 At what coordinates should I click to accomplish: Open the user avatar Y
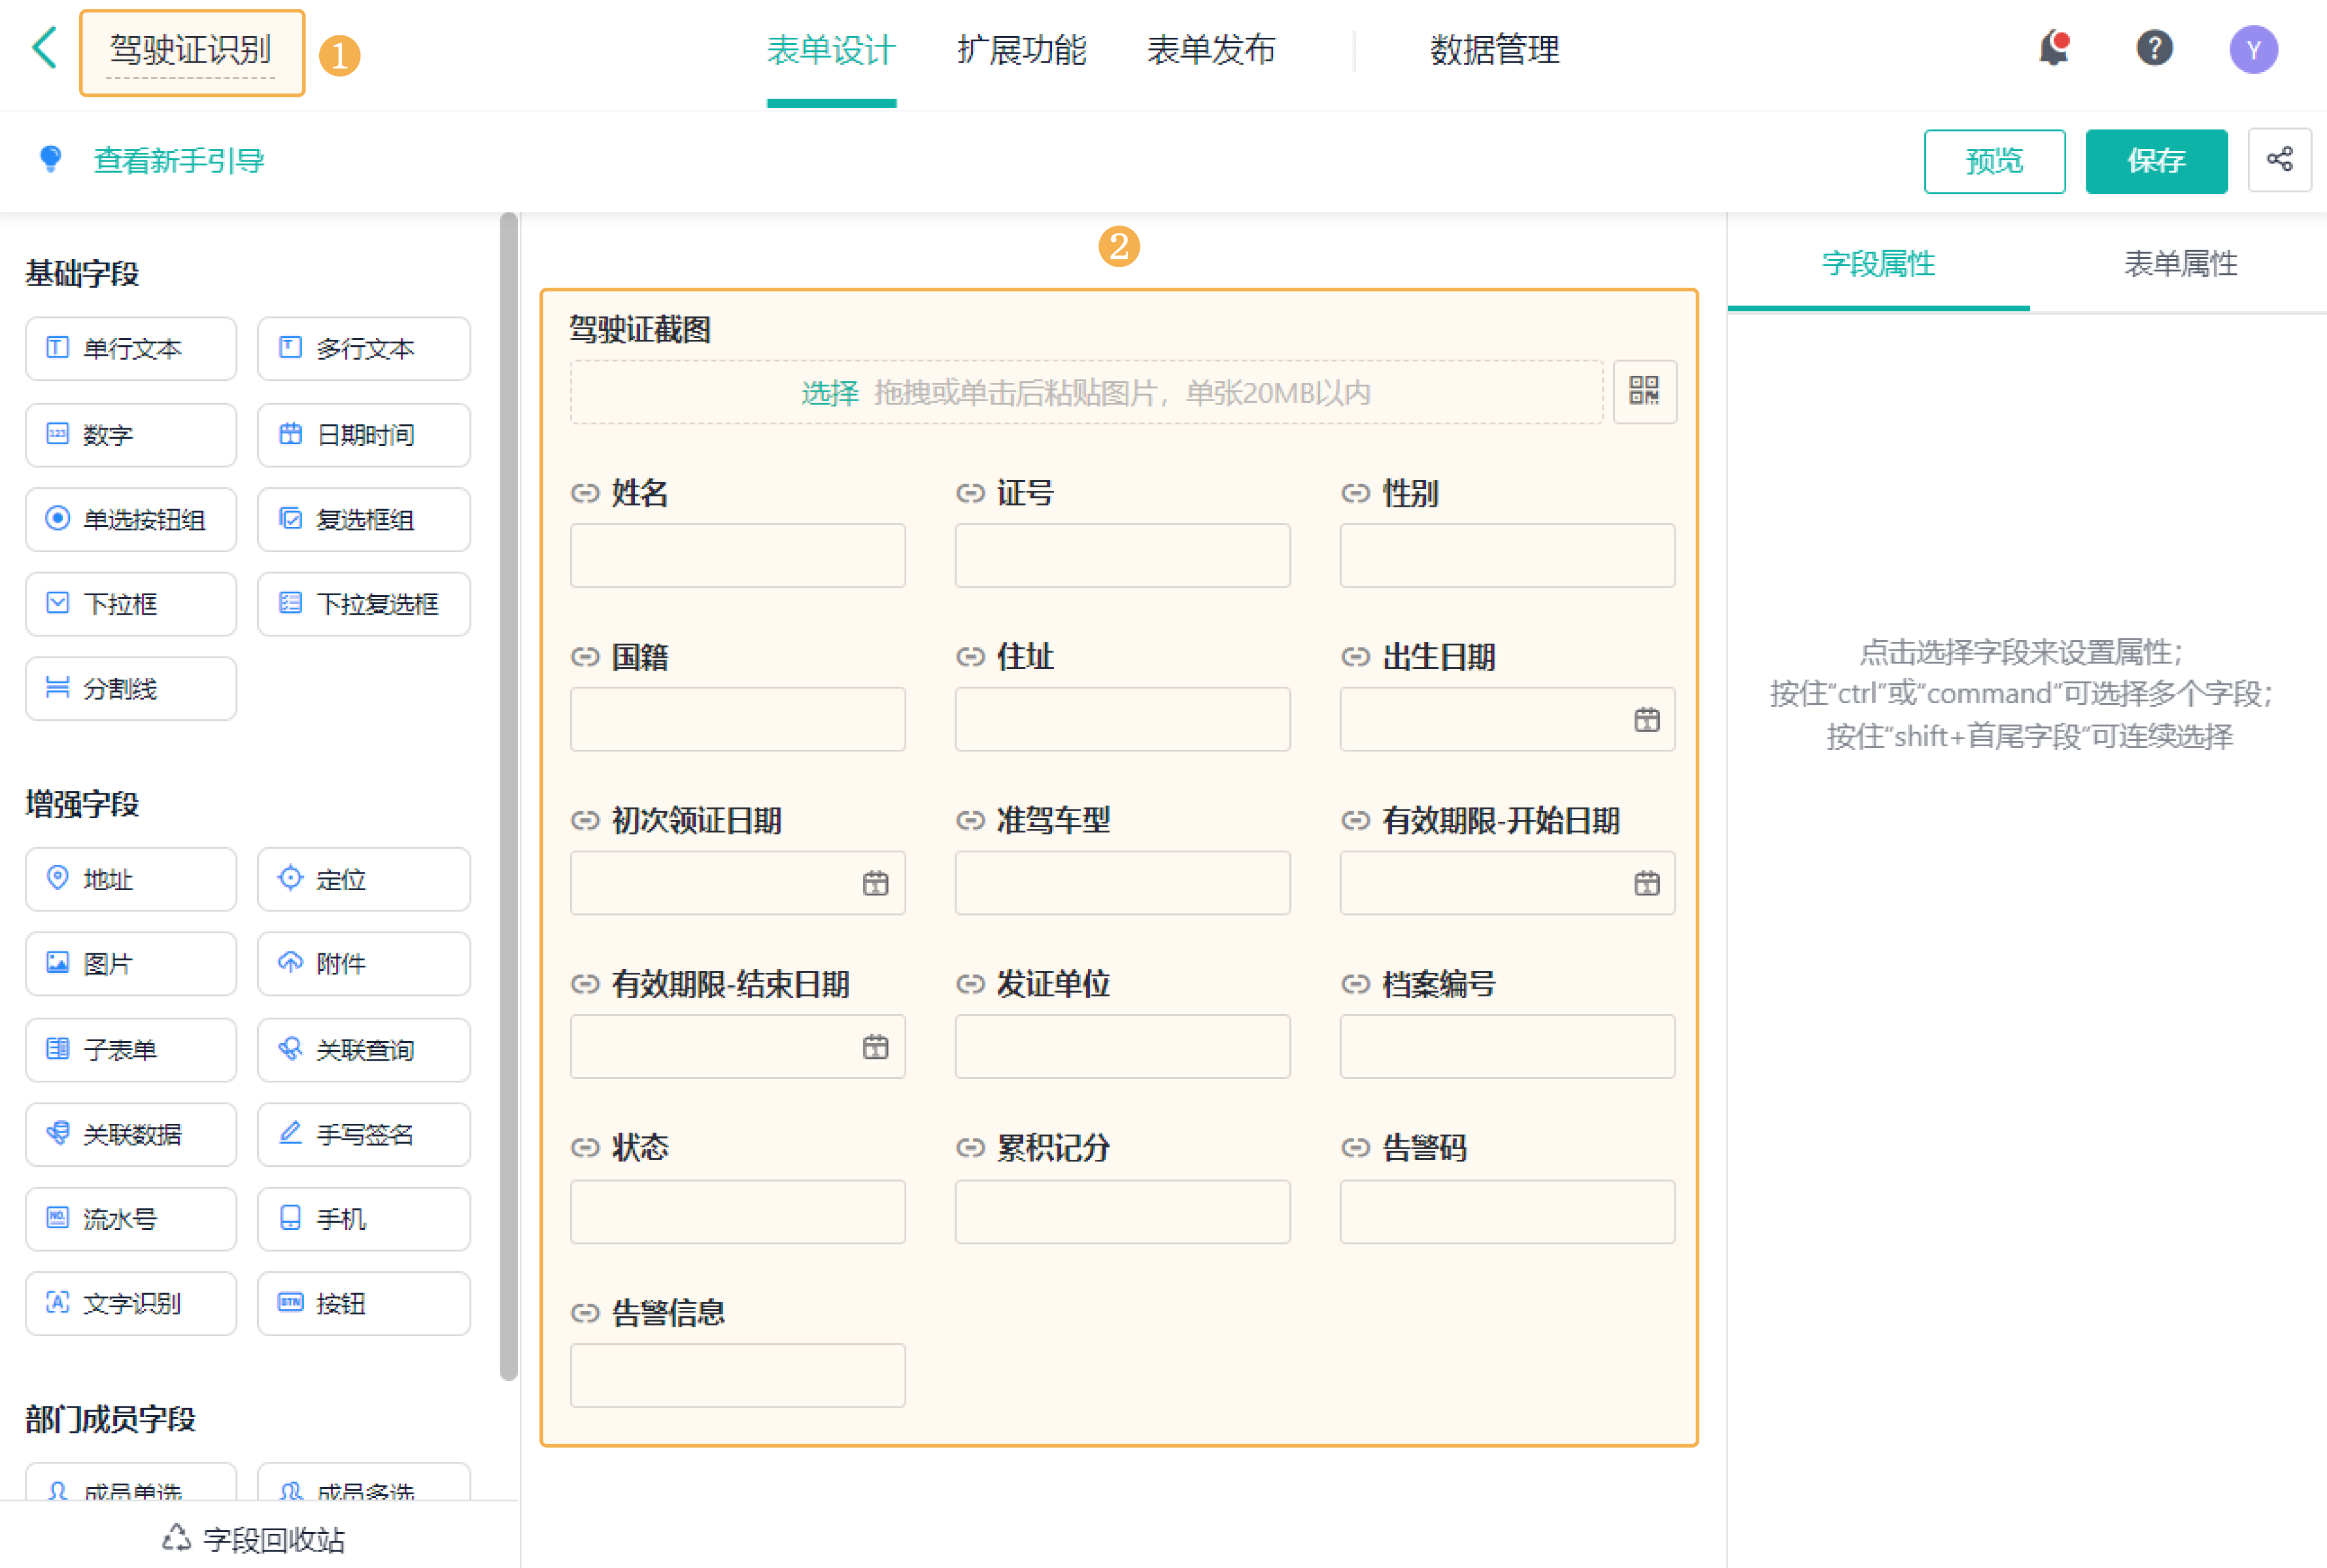[2253, 49]
